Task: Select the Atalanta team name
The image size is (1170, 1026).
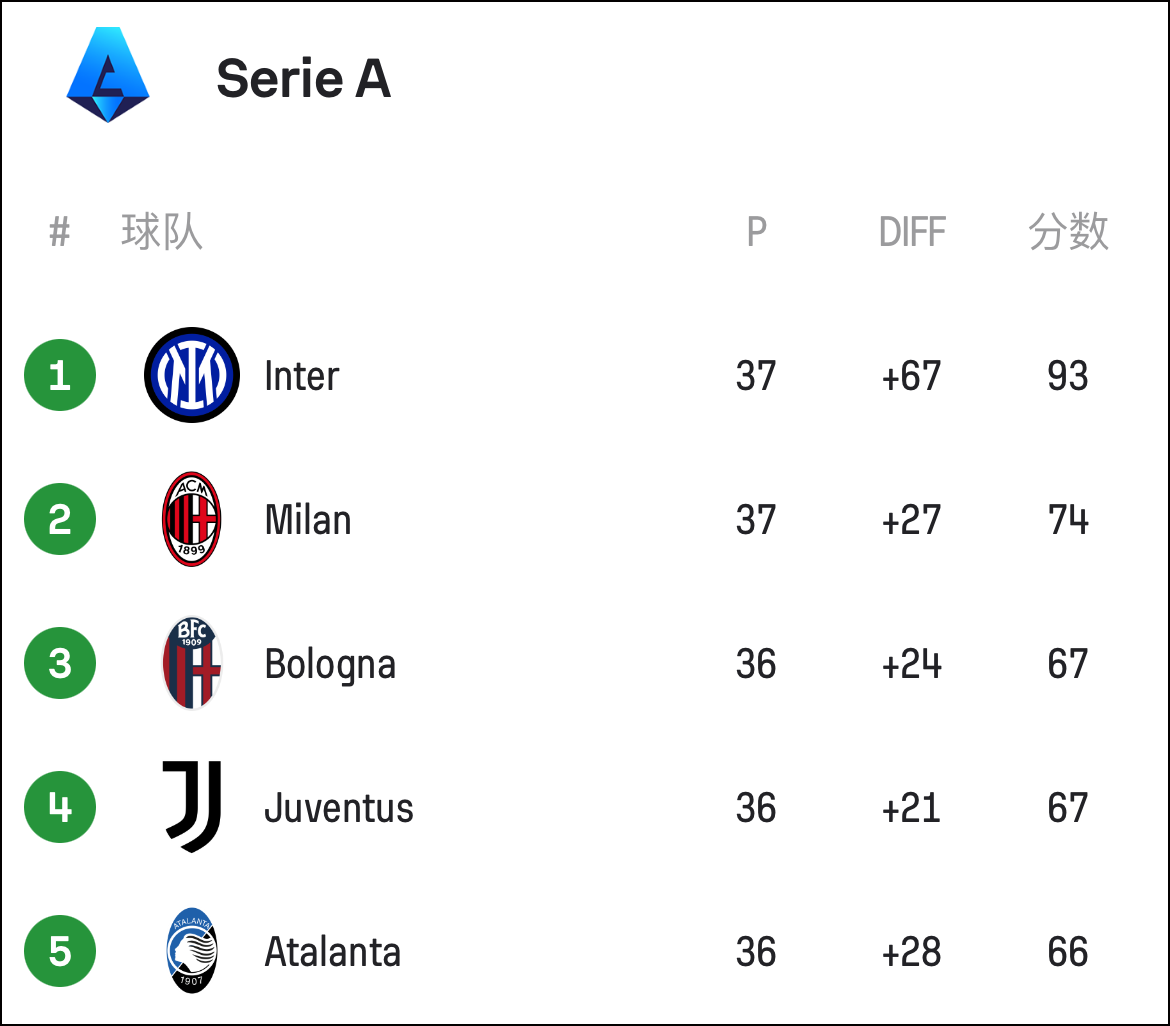Action: [x=333, y=952]
